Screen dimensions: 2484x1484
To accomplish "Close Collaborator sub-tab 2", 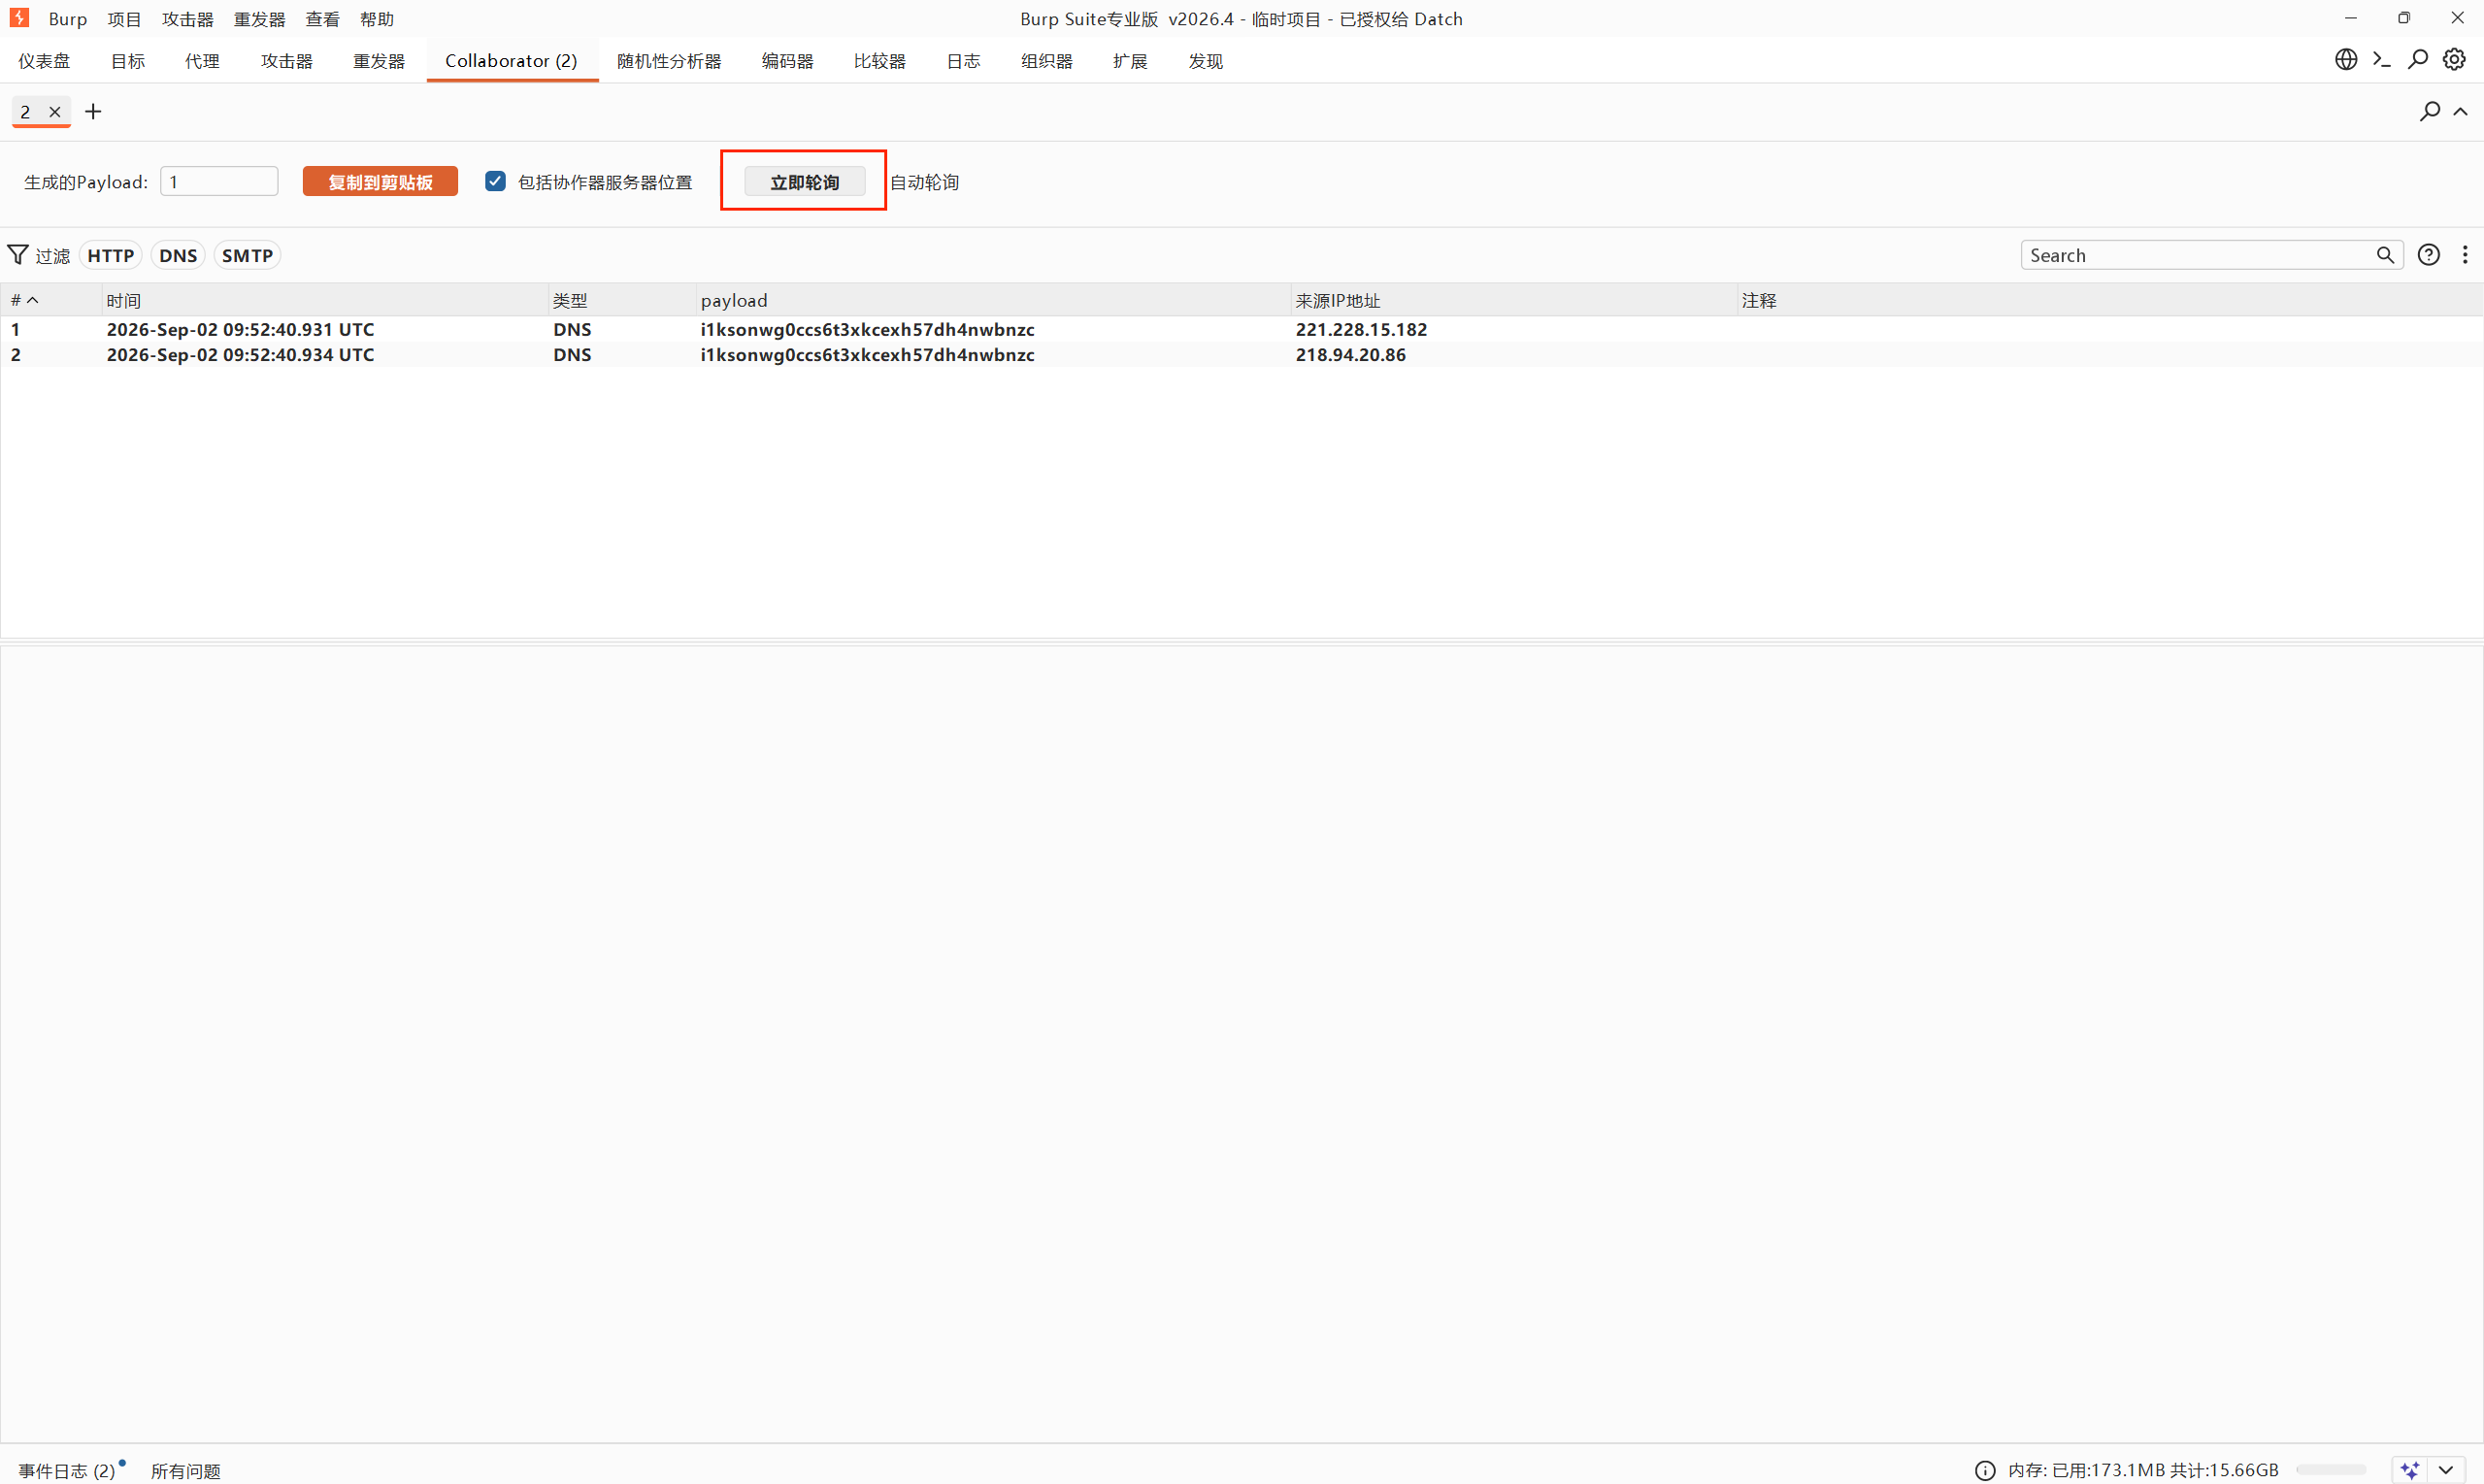I will [x=55, y=112].
